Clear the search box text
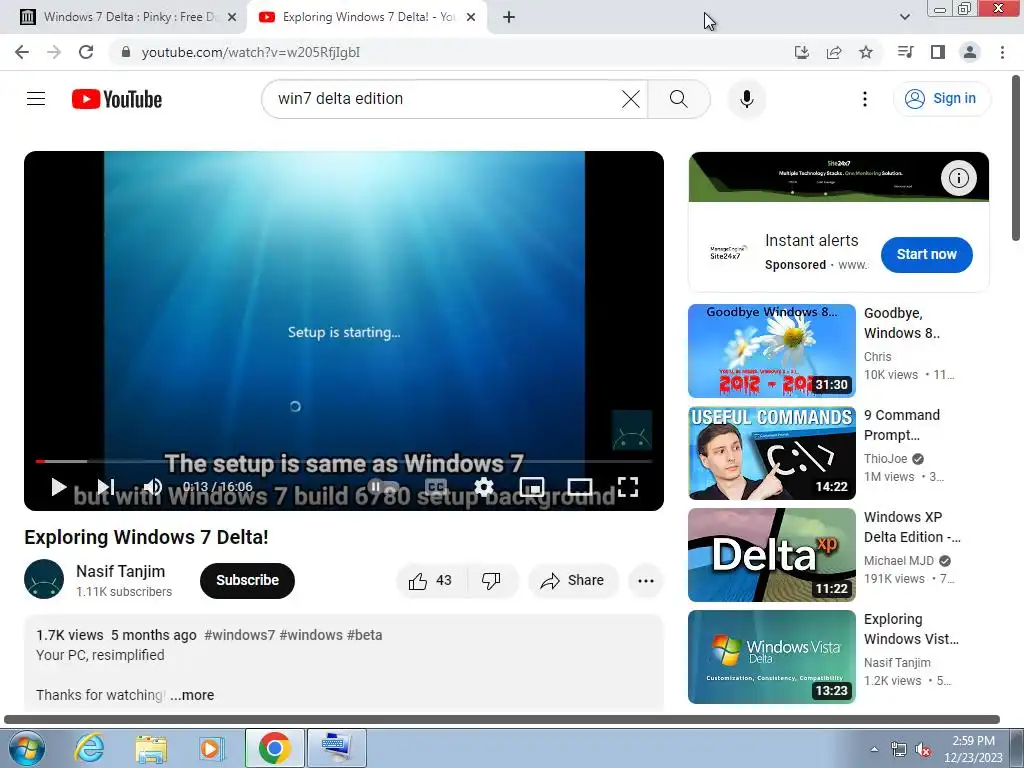 point(631,99)
